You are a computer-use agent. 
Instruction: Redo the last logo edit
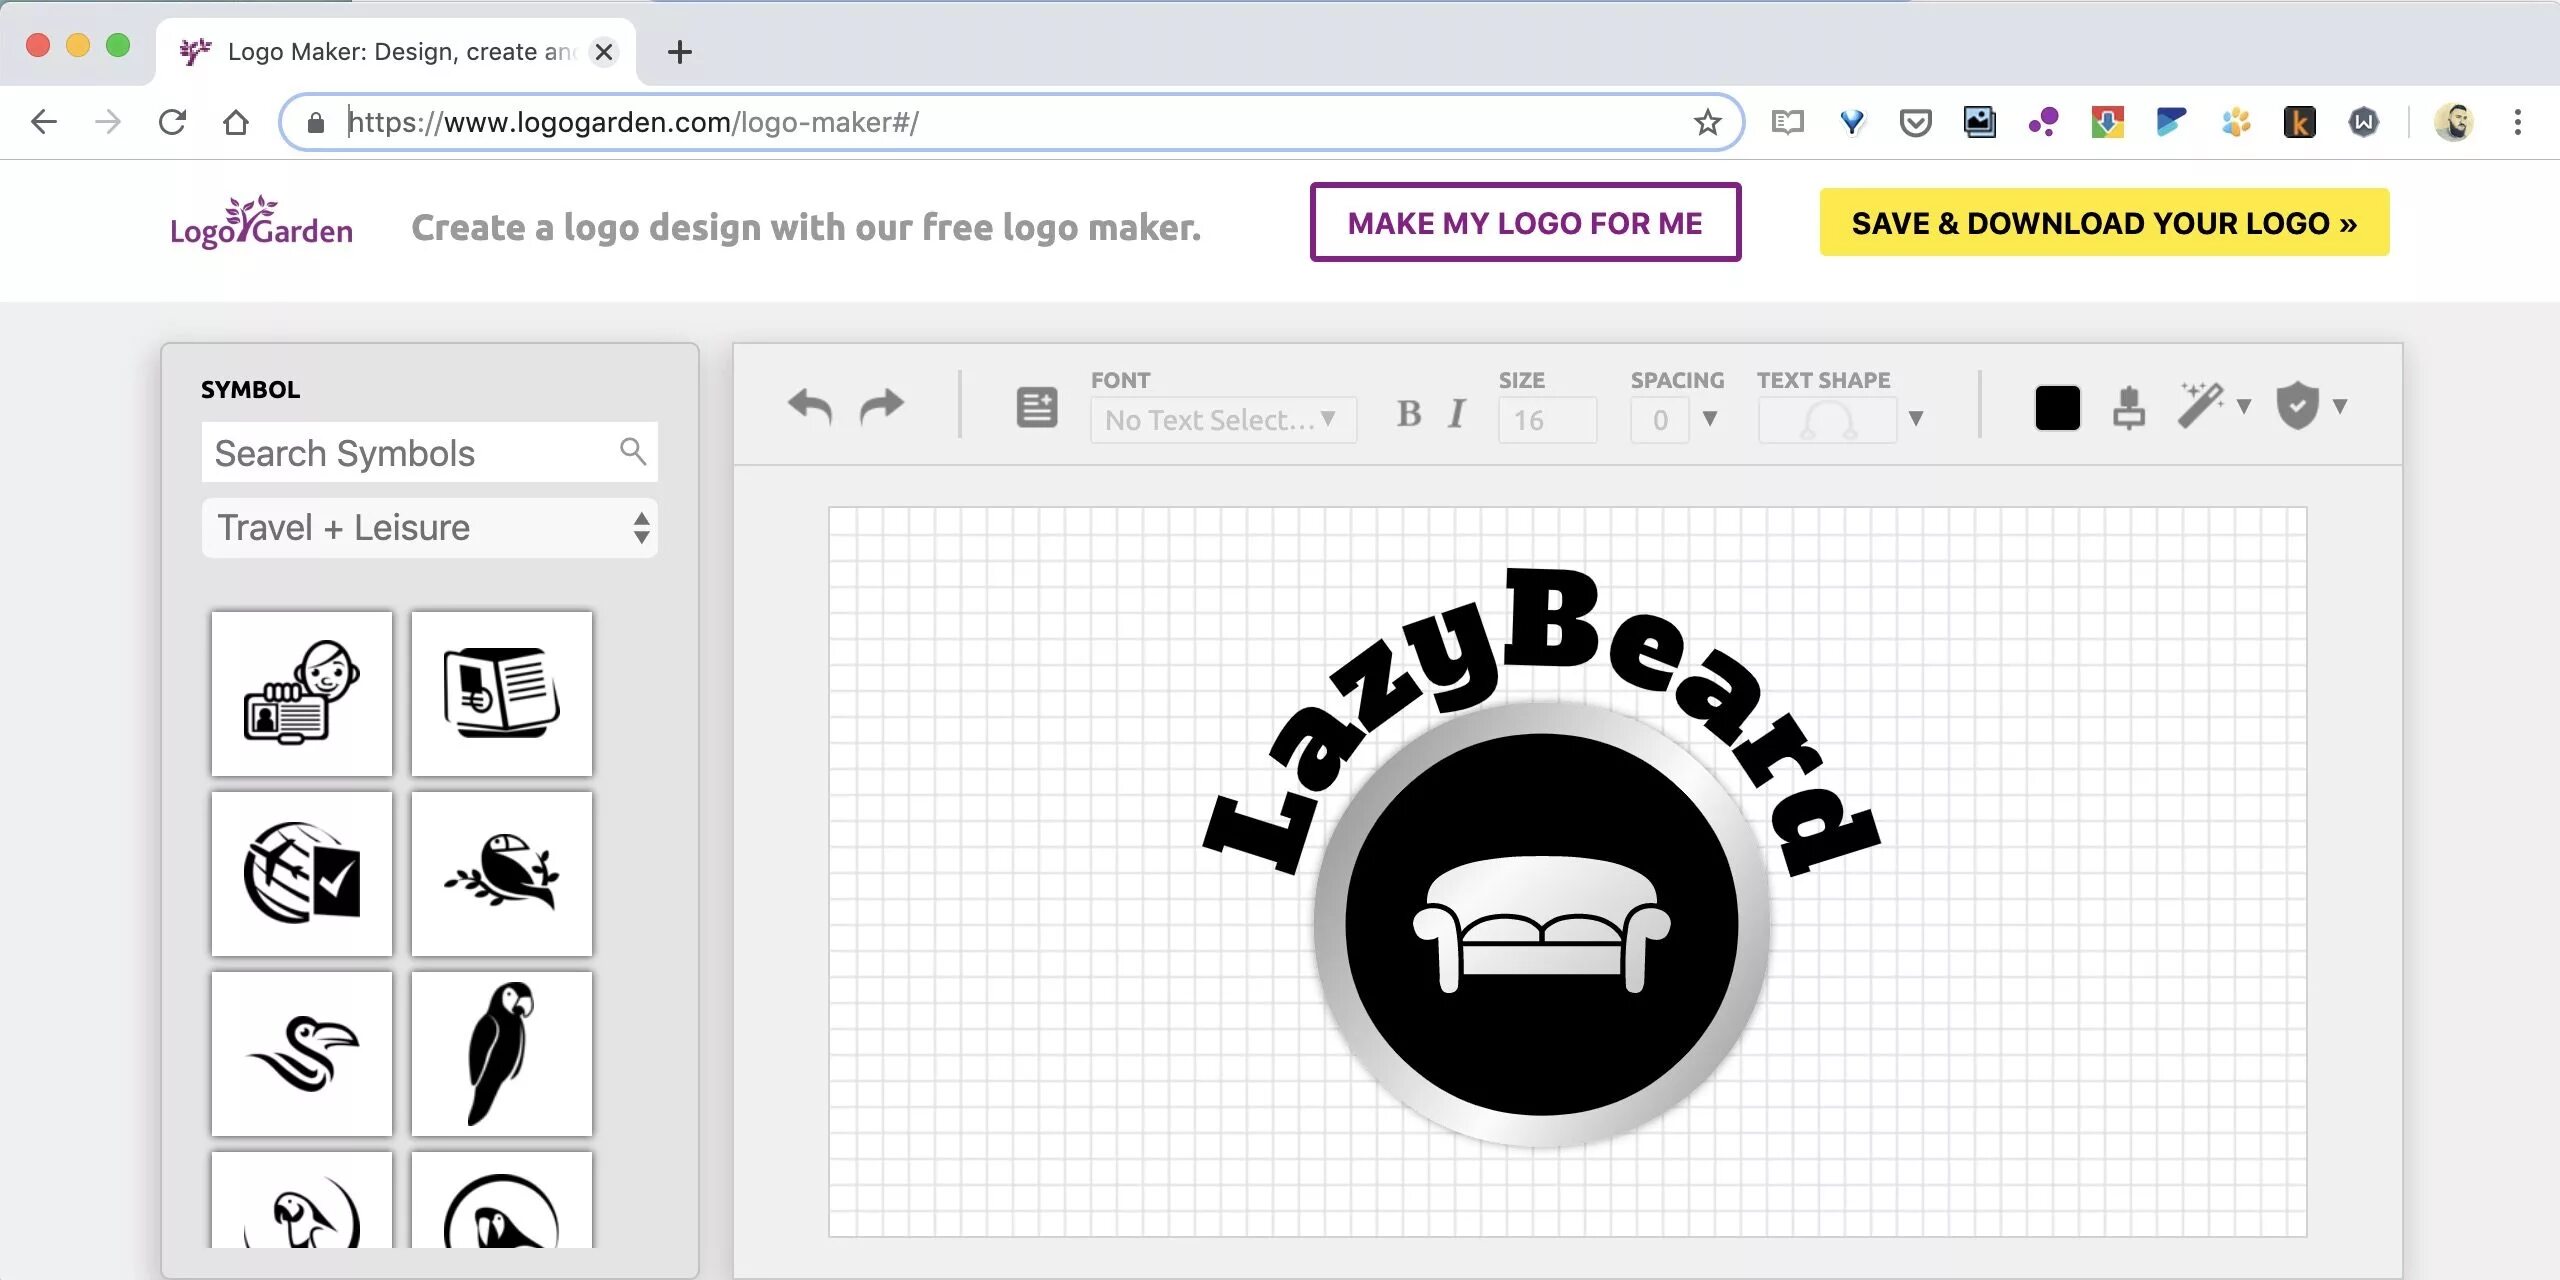click(881, 406)
